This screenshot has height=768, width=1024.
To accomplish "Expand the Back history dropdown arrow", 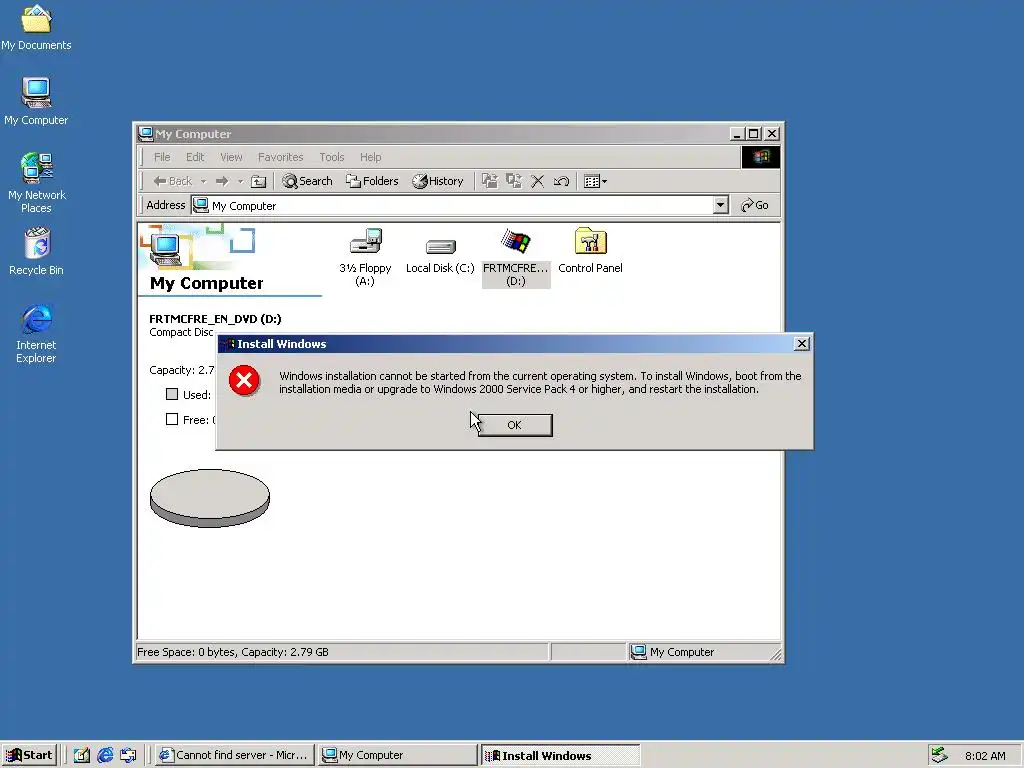I will pyautogui.click(x=203, y=181).
